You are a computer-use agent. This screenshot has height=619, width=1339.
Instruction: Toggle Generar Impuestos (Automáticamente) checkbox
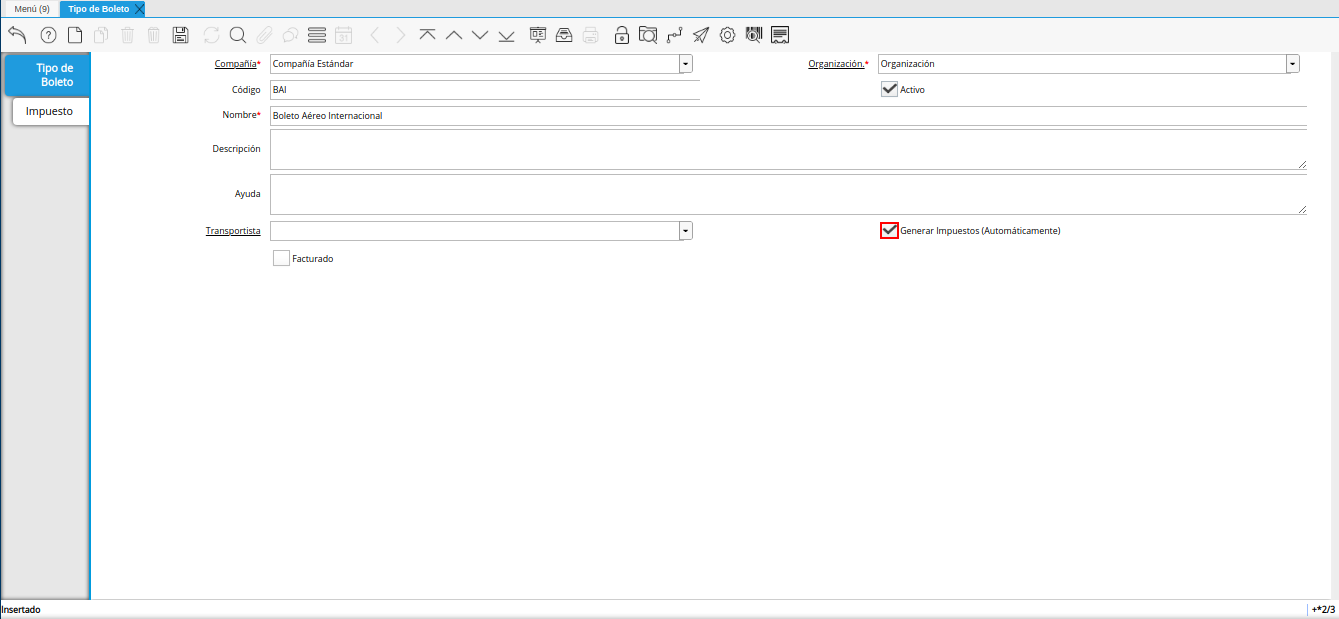click(889, 231)
